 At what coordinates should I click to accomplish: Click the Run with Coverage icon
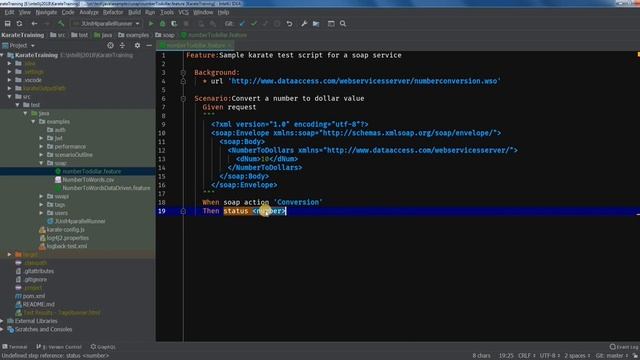pyautogui.click(x=174, y=24)
